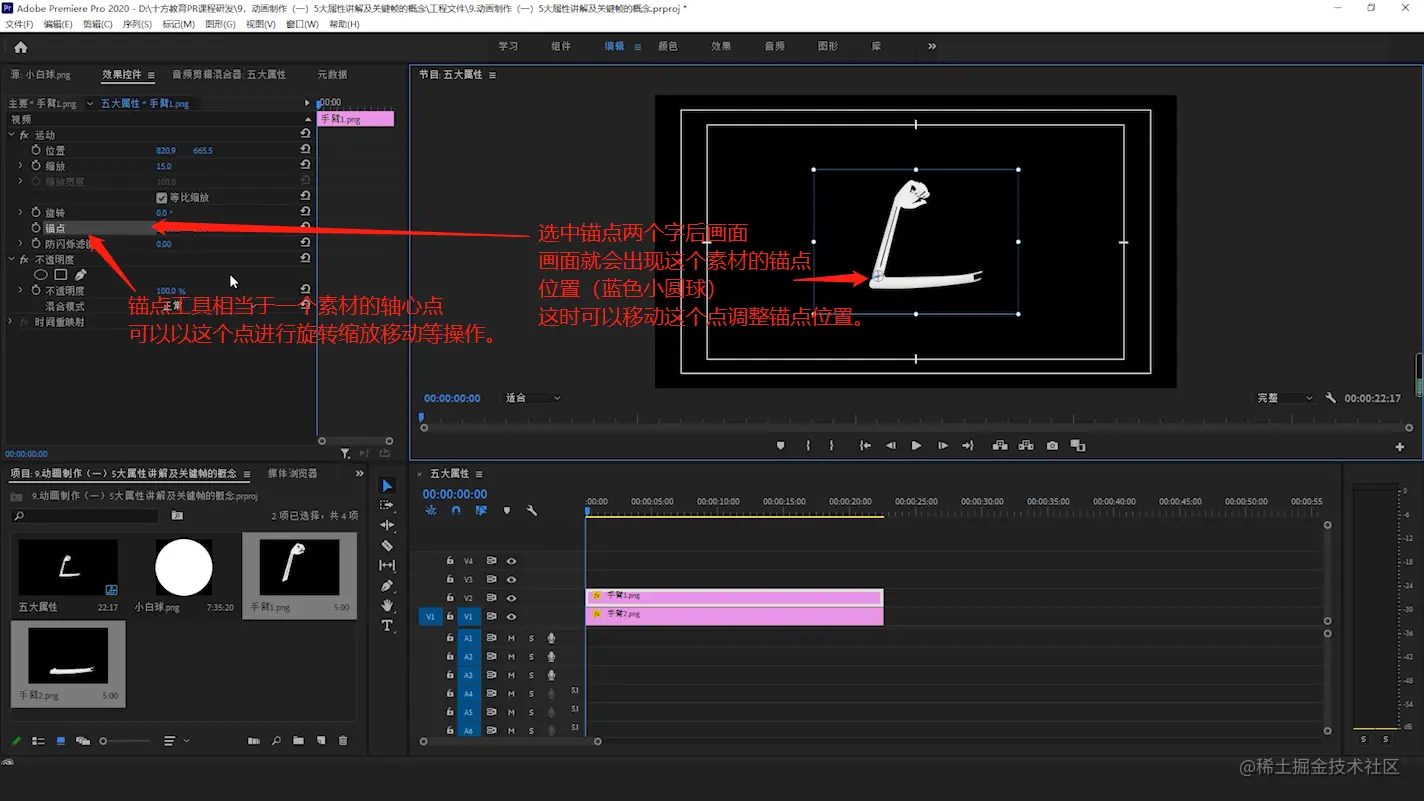Open the program monitor button editor plus

point(1399,447)
